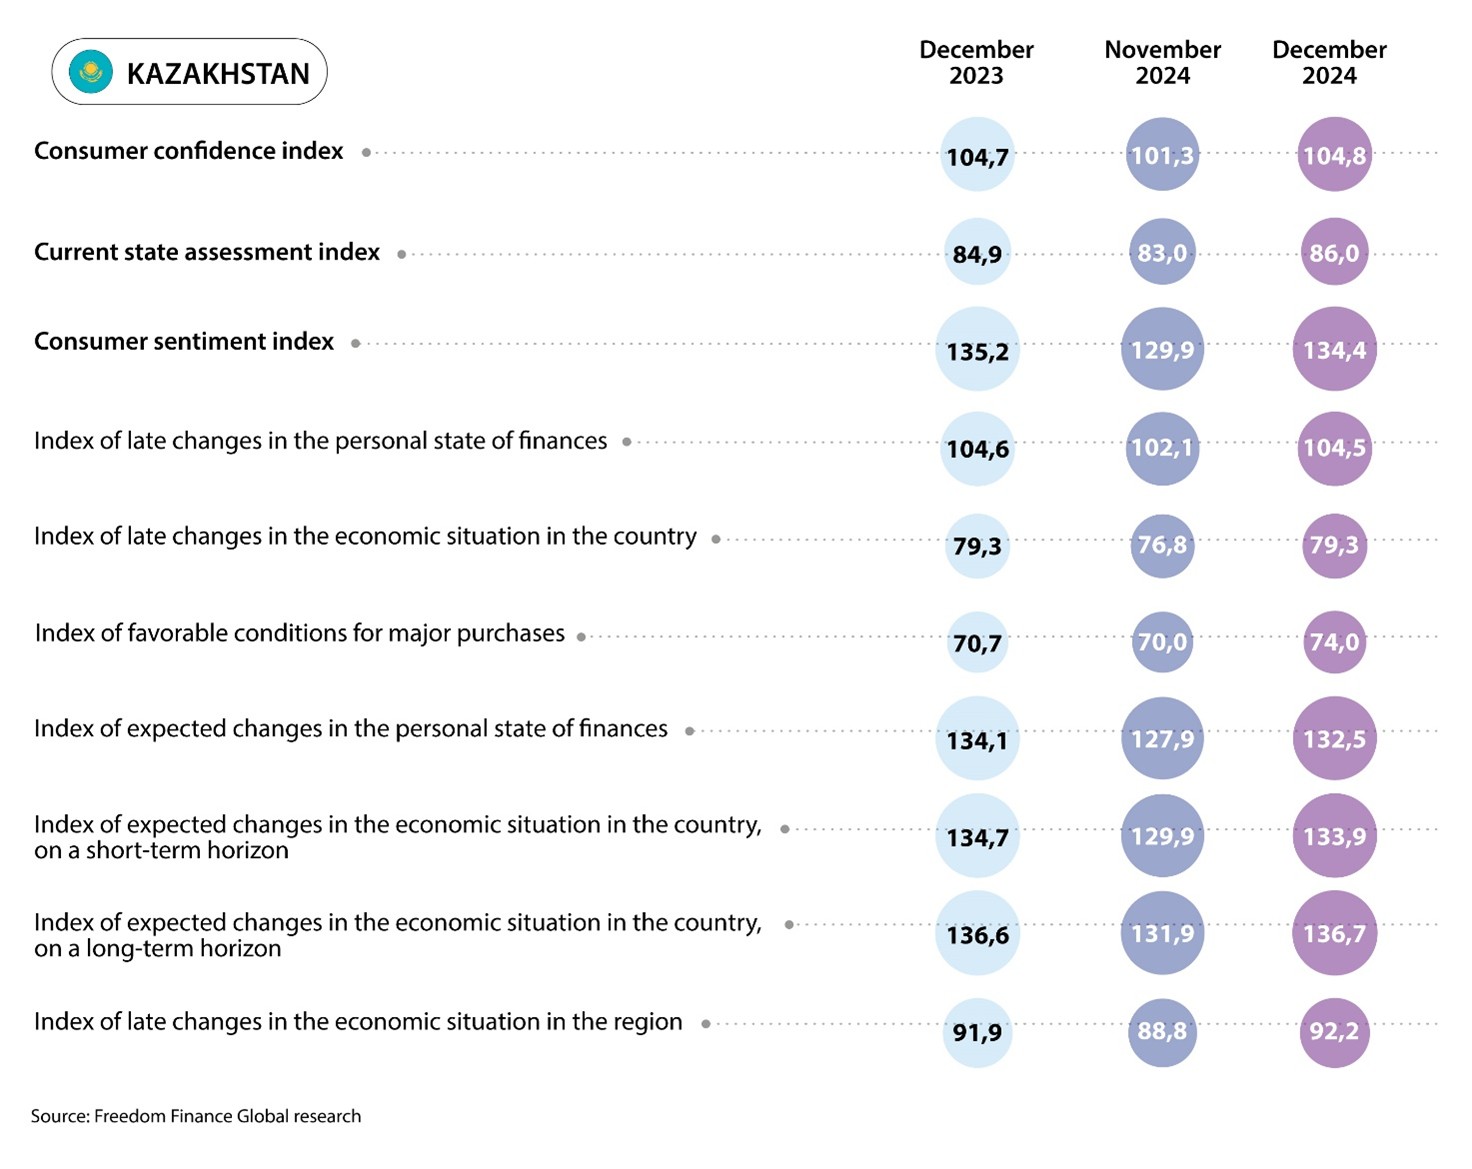Select the 127,9 expected finances bubble

[x=1162, y=738]
